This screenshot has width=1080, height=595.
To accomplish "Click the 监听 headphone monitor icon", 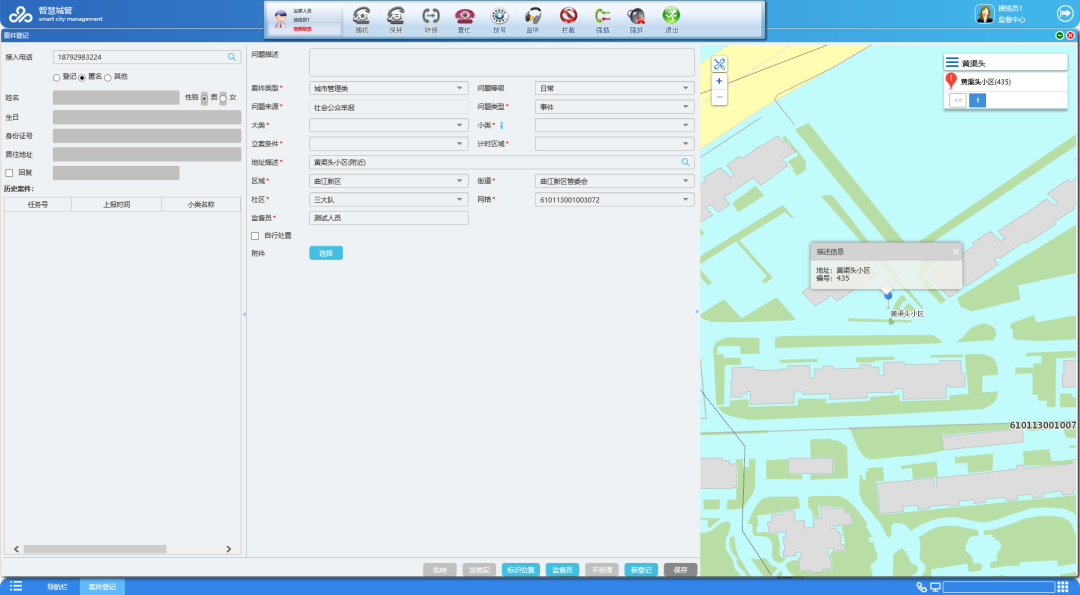I will [533, 16].
